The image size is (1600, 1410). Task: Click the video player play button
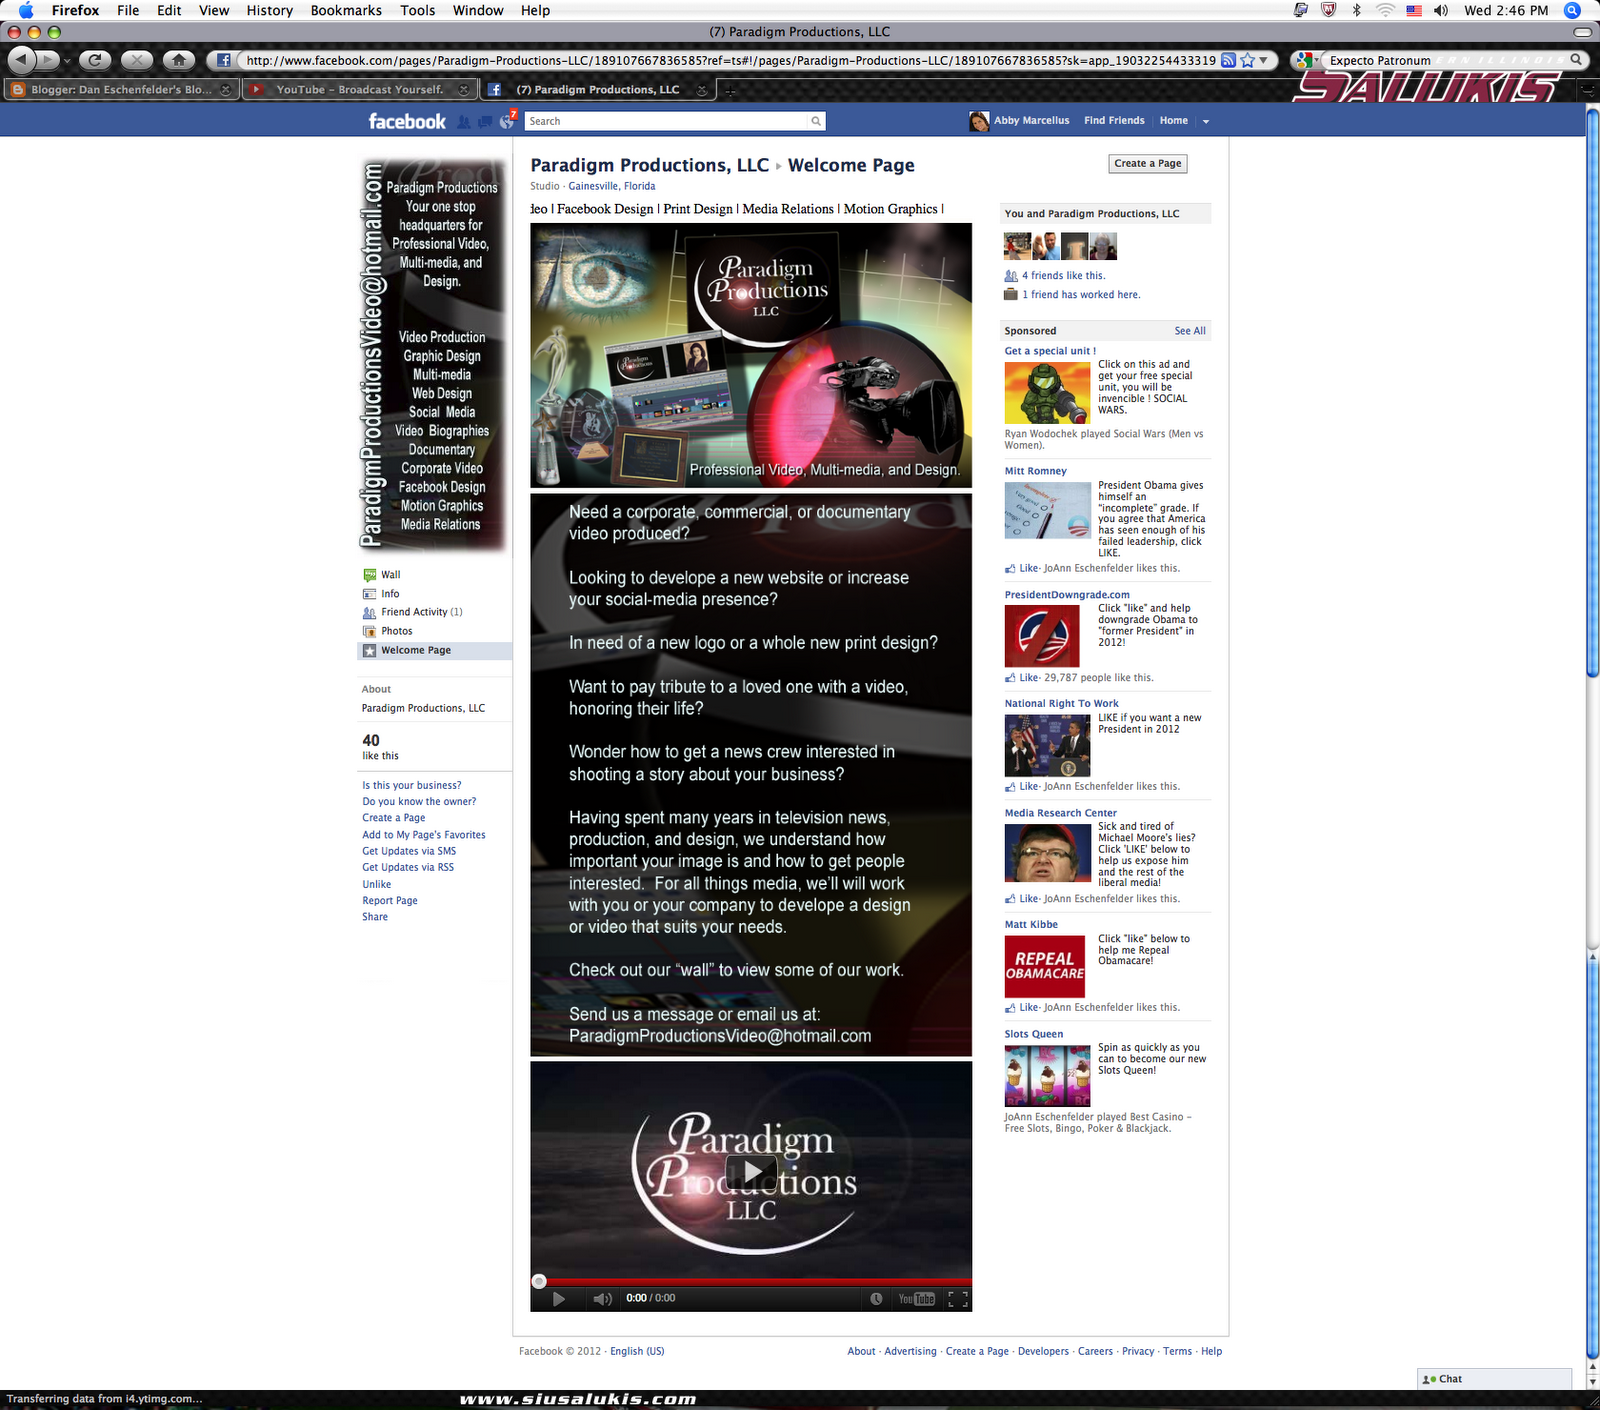(x=559, y=1299)
